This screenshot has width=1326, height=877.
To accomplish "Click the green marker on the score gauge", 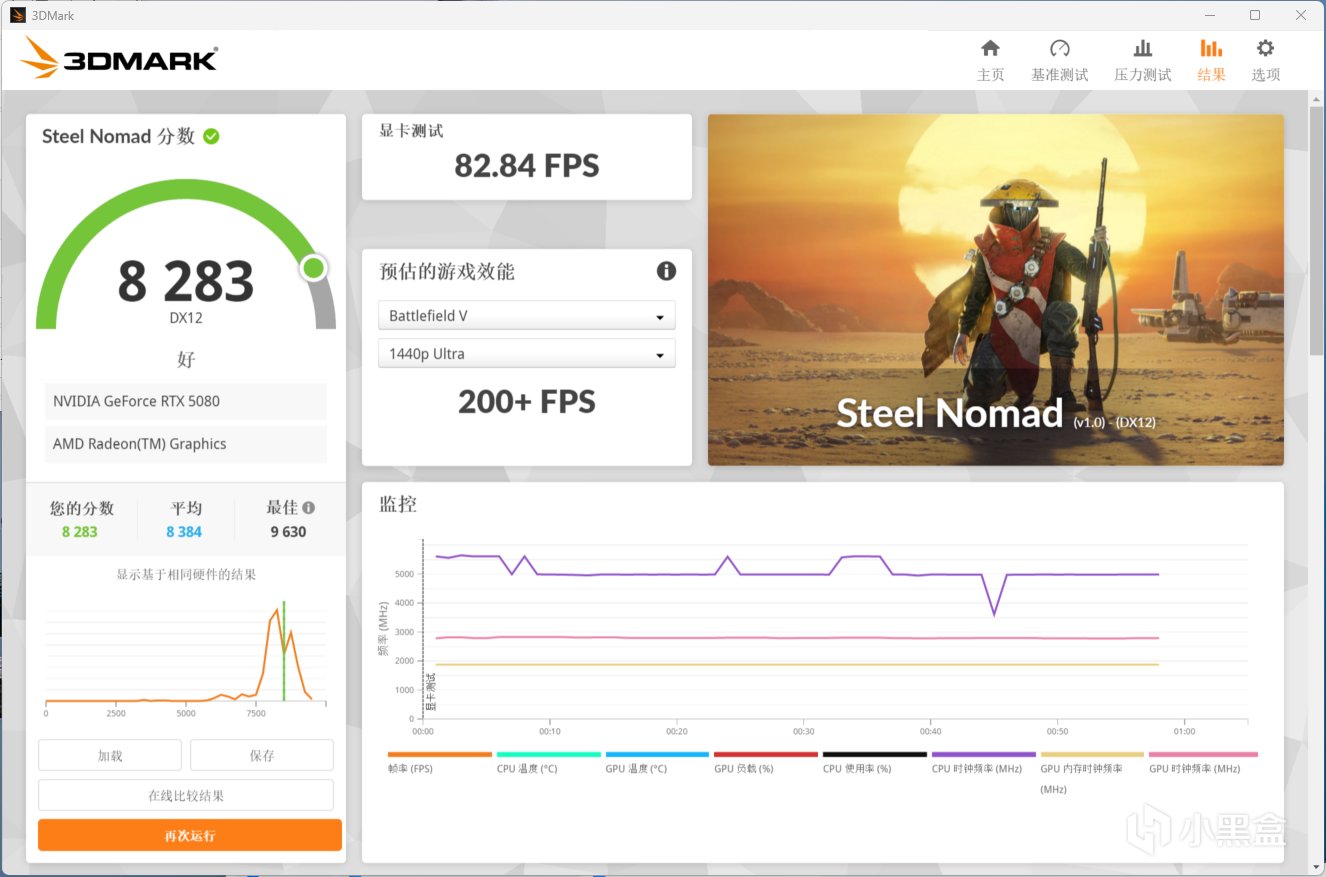I will click(314, 267).
